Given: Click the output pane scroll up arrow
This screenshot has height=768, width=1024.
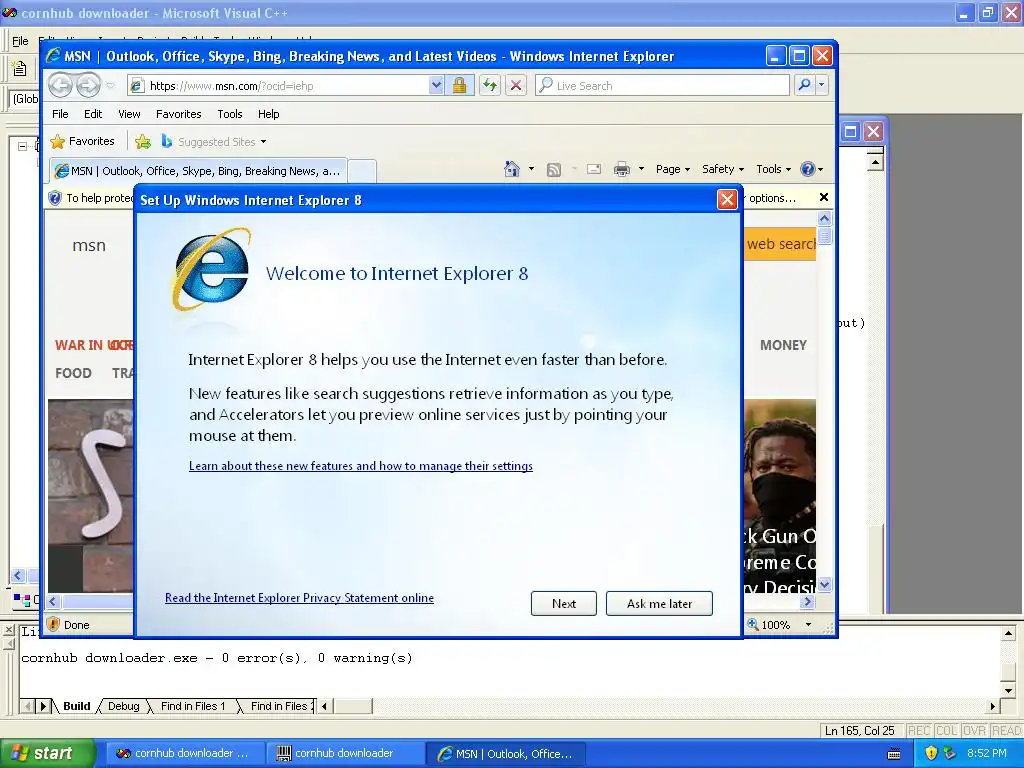Looking at the screenshot, I should (1008, 633).
